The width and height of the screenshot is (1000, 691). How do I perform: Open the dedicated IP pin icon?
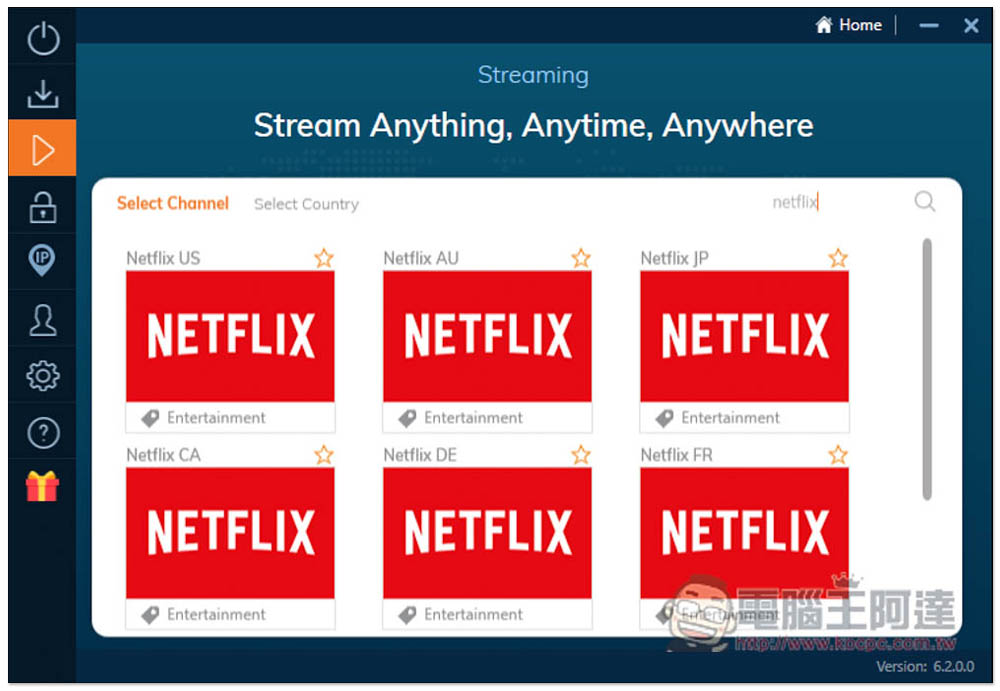coord(42,261)
